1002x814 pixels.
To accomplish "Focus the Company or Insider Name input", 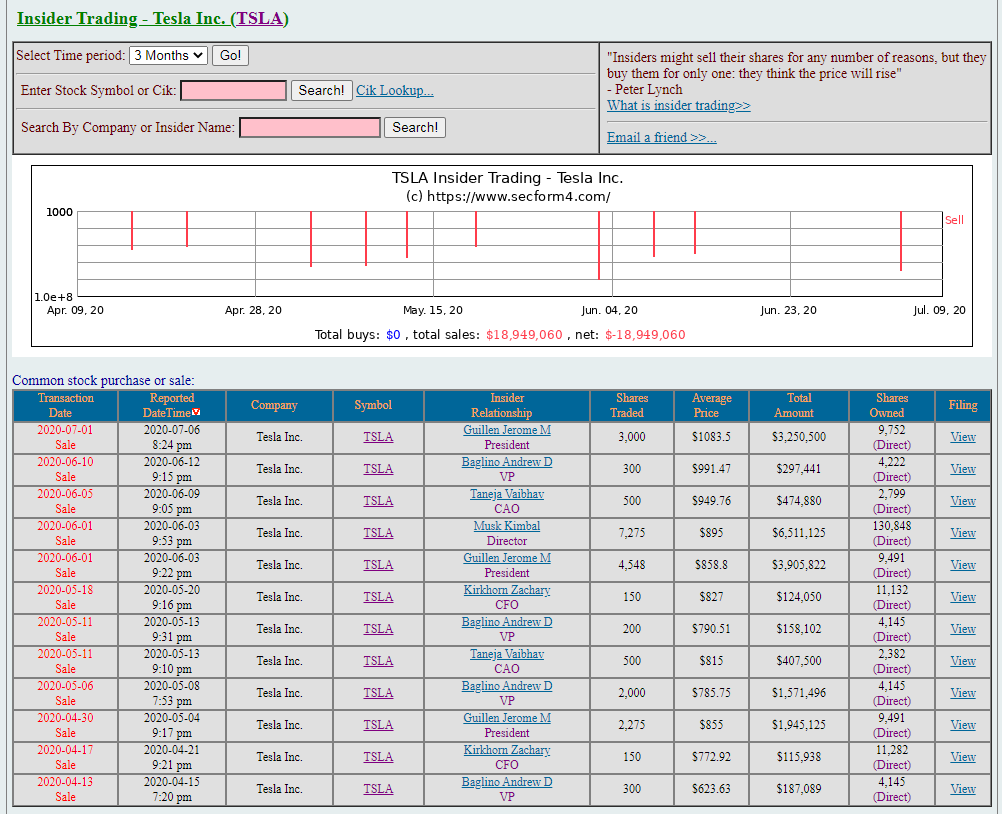I will pos(310,128).
